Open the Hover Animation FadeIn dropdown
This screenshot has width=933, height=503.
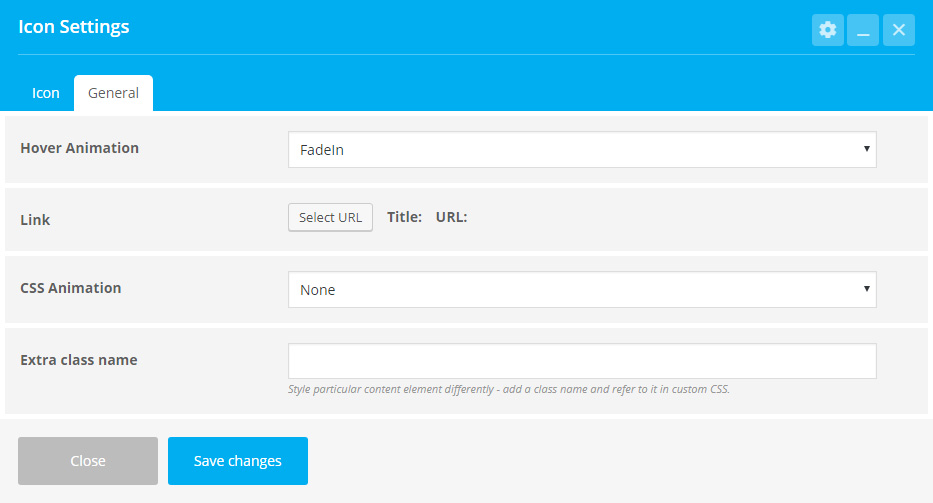tap(582, 149)
